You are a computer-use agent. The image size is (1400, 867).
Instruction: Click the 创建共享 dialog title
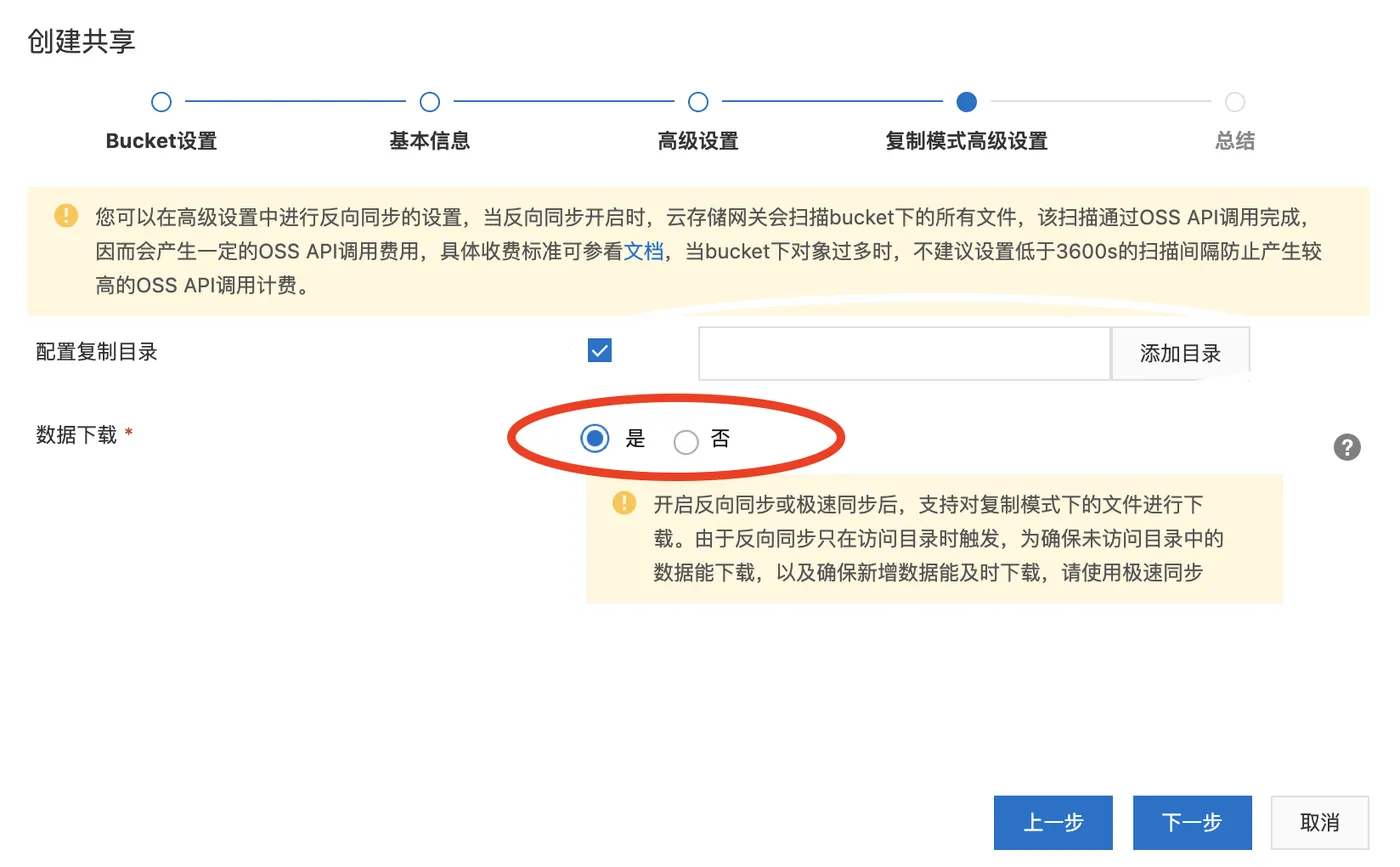click(x=82, y=41)
